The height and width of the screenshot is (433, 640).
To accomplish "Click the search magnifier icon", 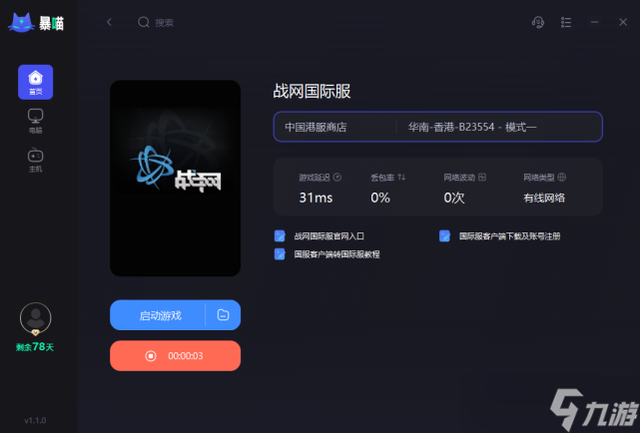I will 143,22.
